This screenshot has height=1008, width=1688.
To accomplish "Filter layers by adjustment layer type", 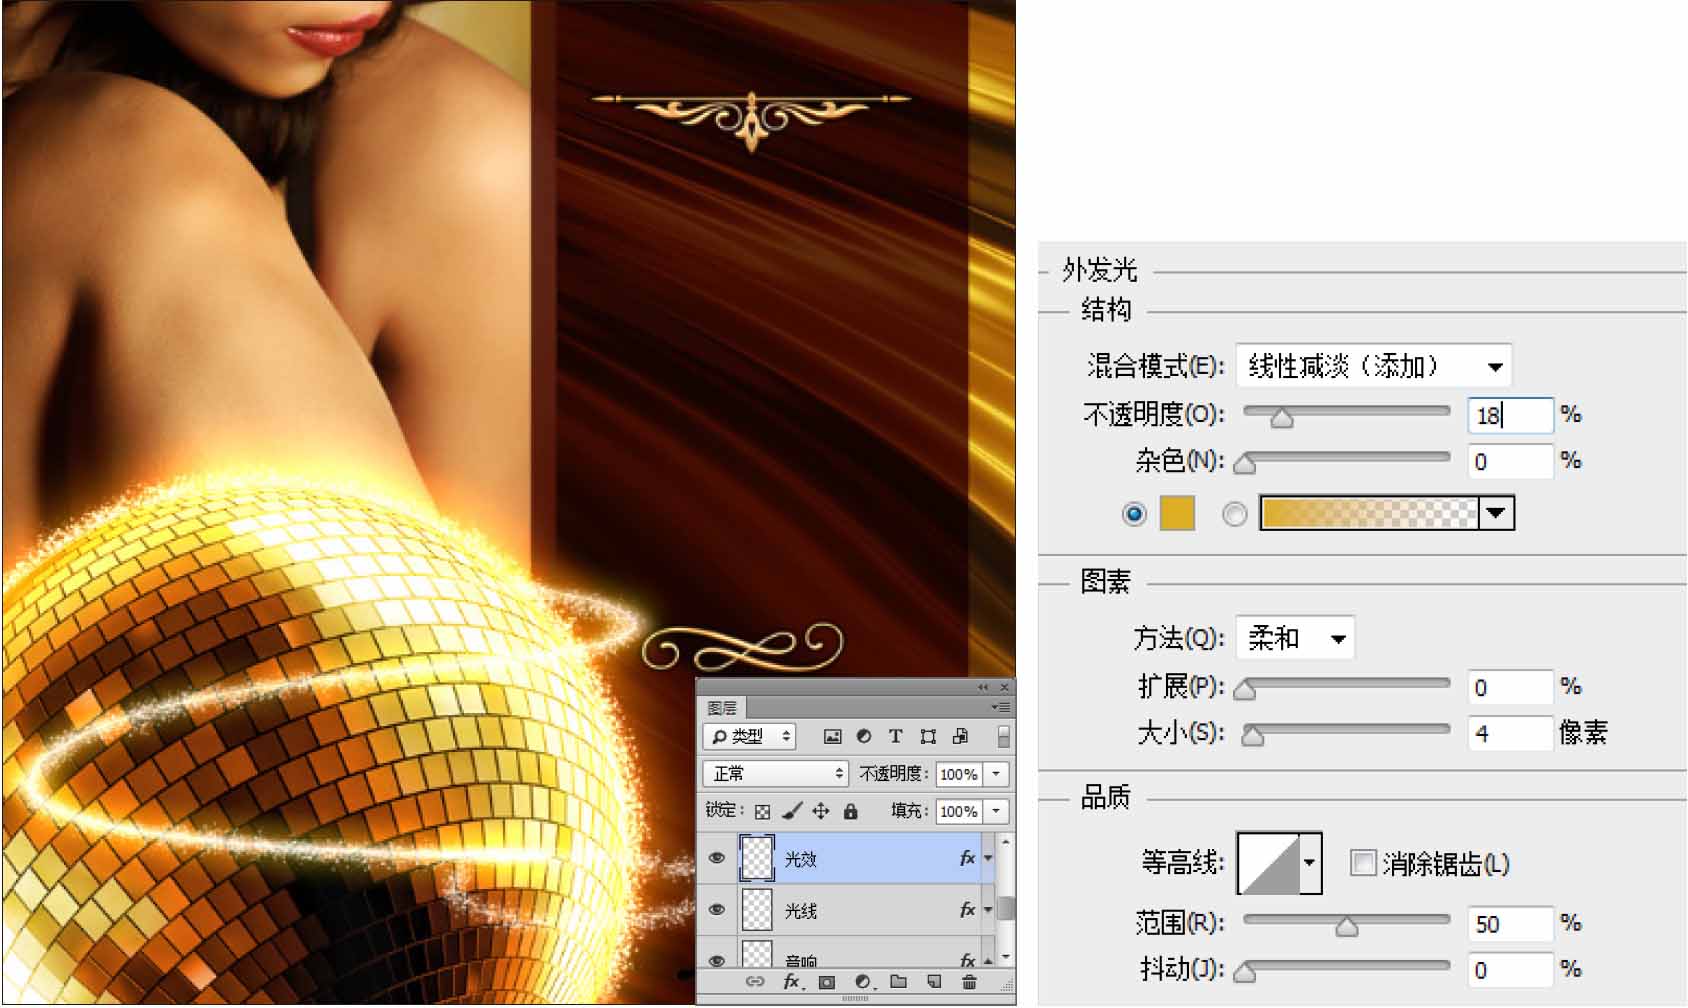I will click(864, 737).
